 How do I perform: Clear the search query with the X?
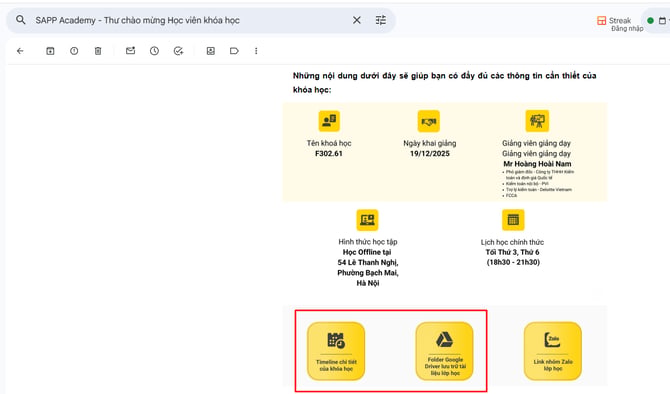356,20
